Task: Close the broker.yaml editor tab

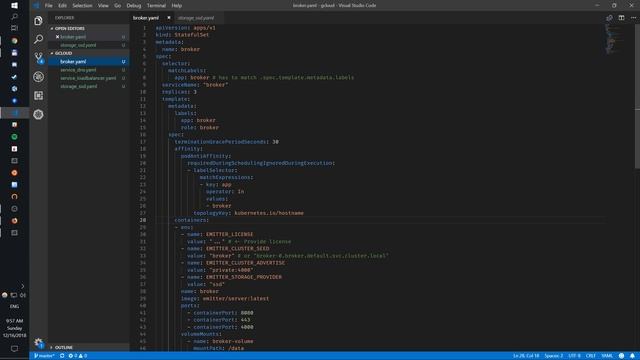Action: pos(169,18)
